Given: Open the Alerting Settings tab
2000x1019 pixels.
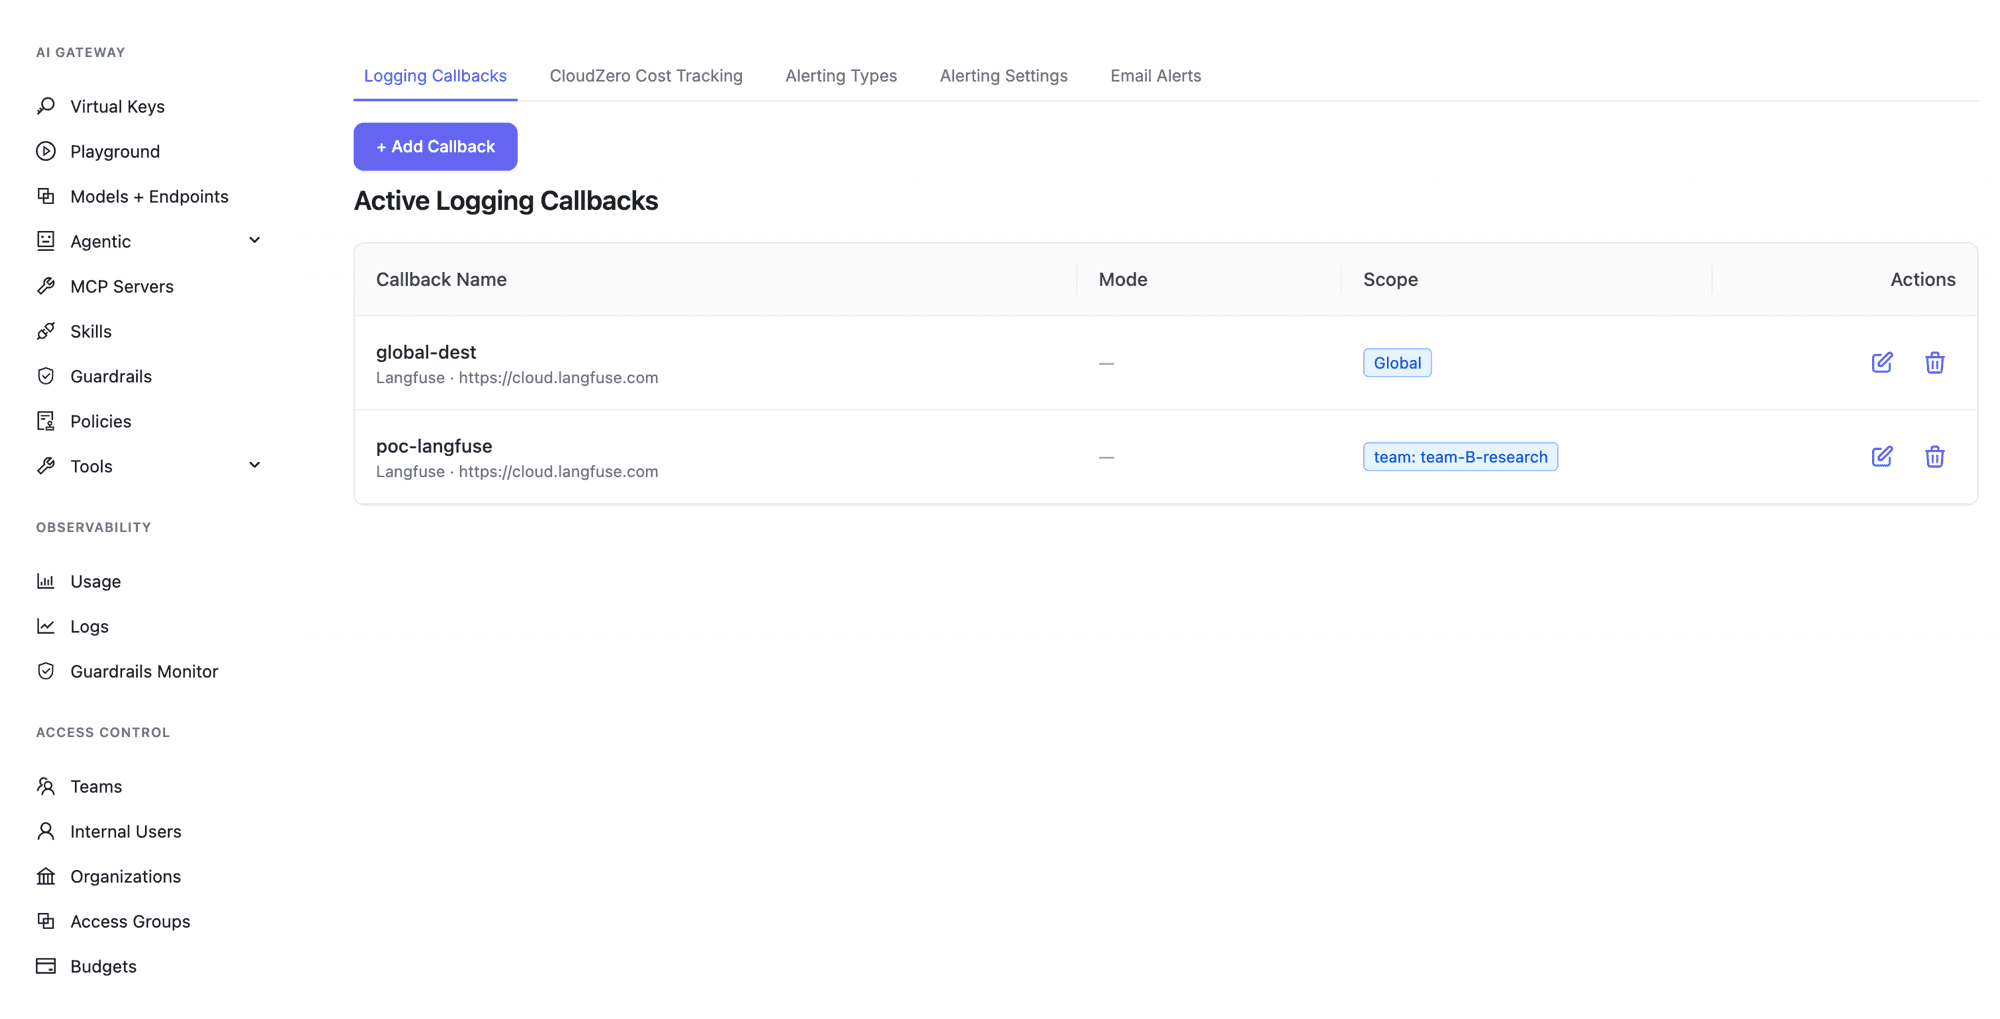Looking at the screenshot, I should coord(1003,76).
